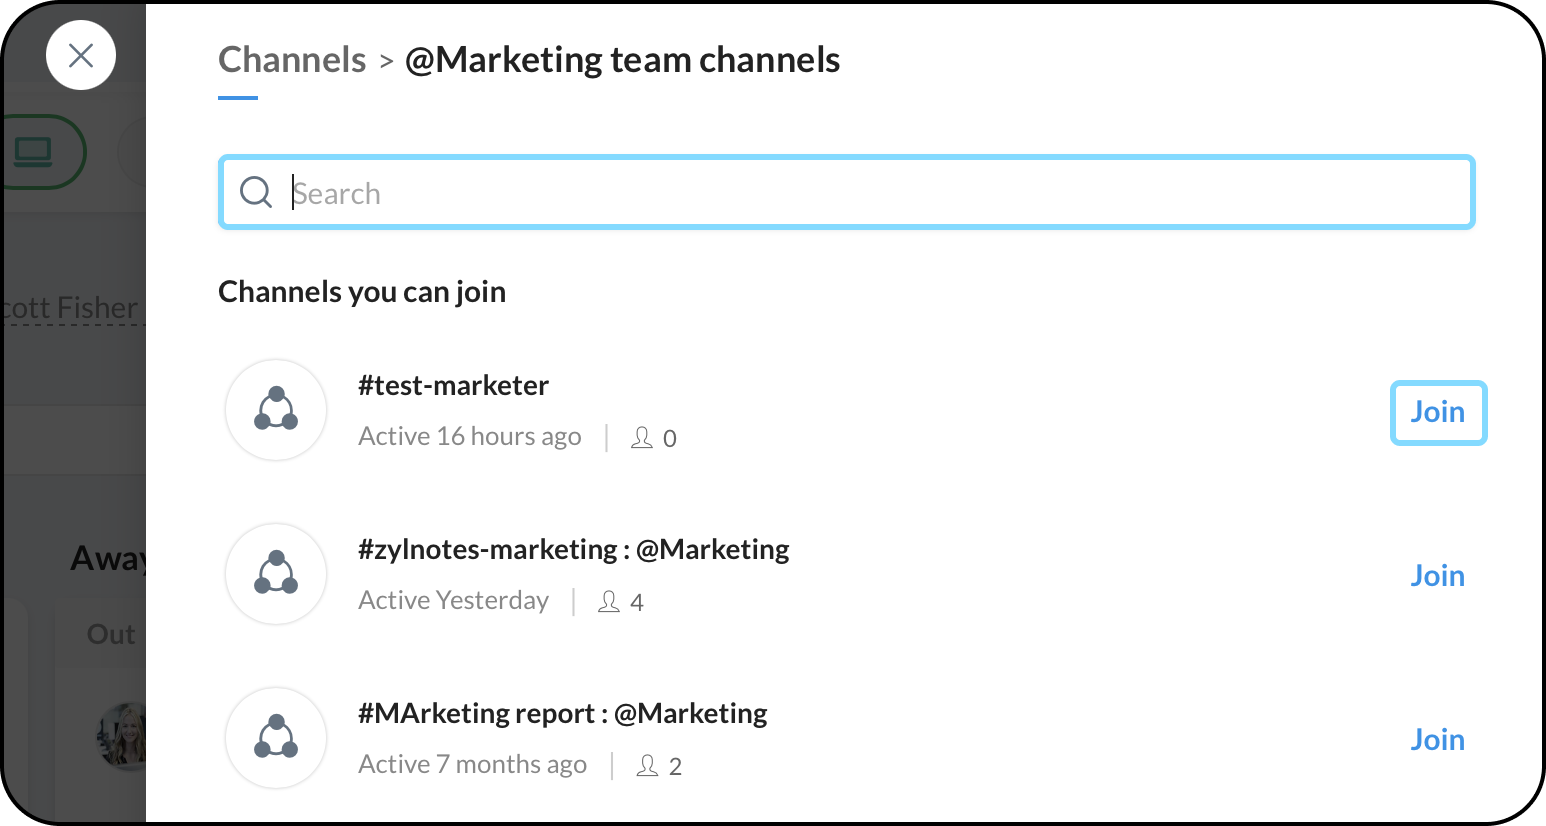This screenshot has width=1546, height=826.
Task: Click the participants icon for #test-marketer
Action: (642, 438)
